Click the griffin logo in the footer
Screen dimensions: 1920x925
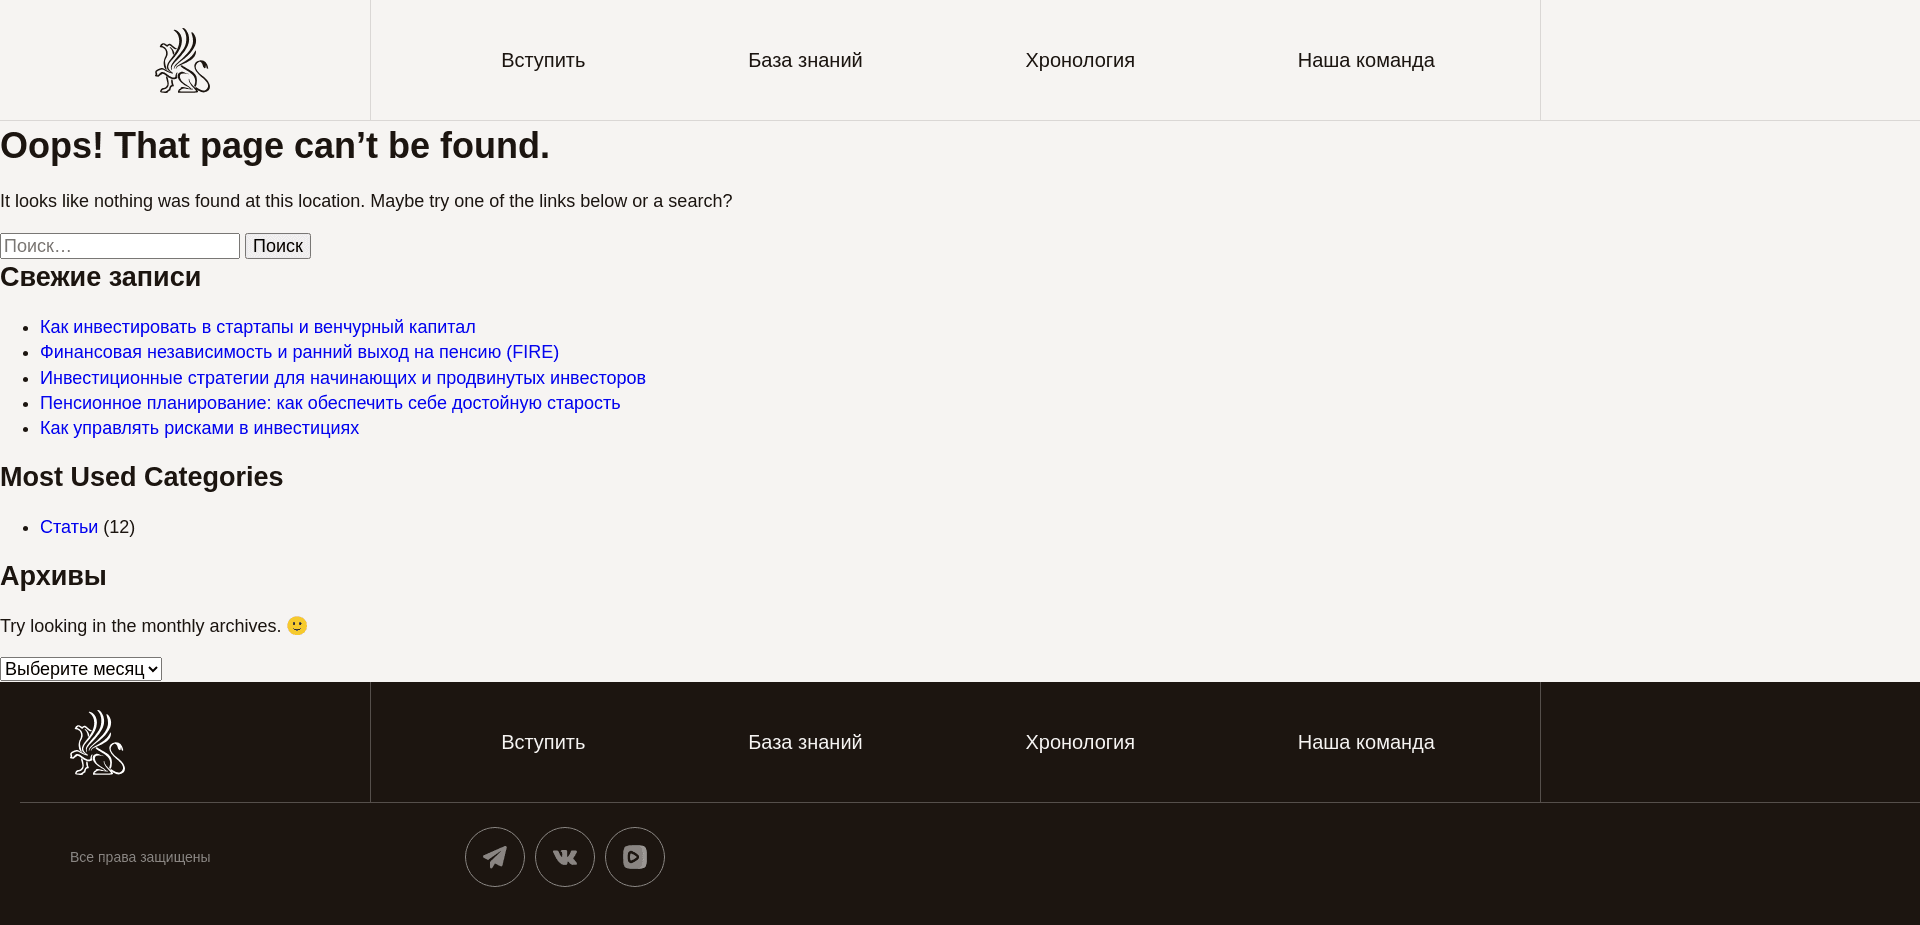point(97,742)
